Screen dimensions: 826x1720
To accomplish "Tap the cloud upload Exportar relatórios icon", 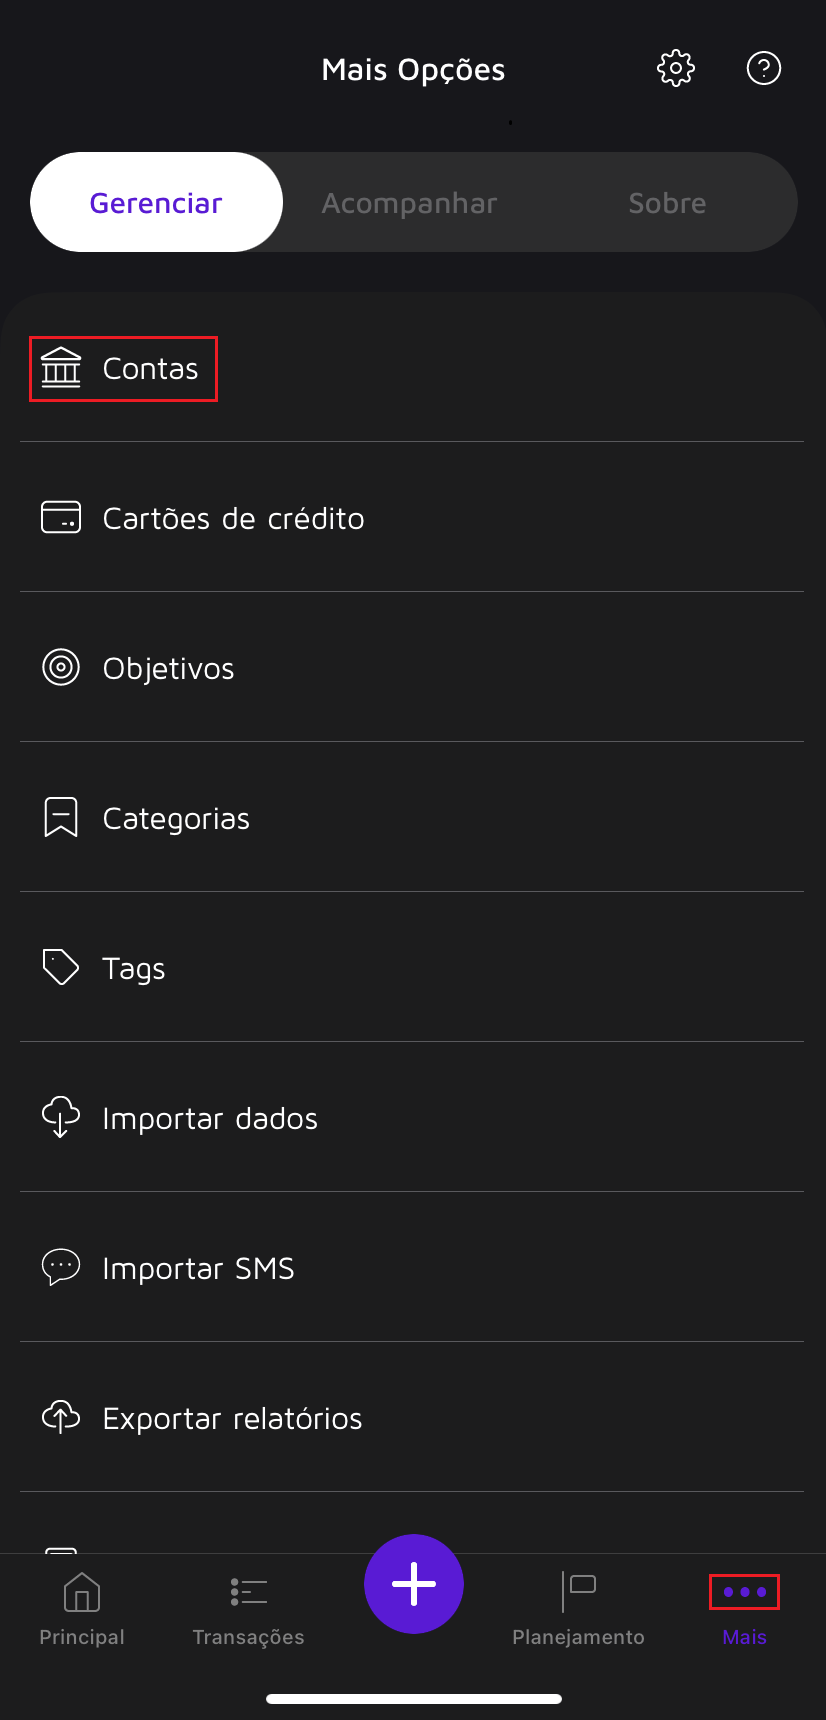I will (61, 1417).
